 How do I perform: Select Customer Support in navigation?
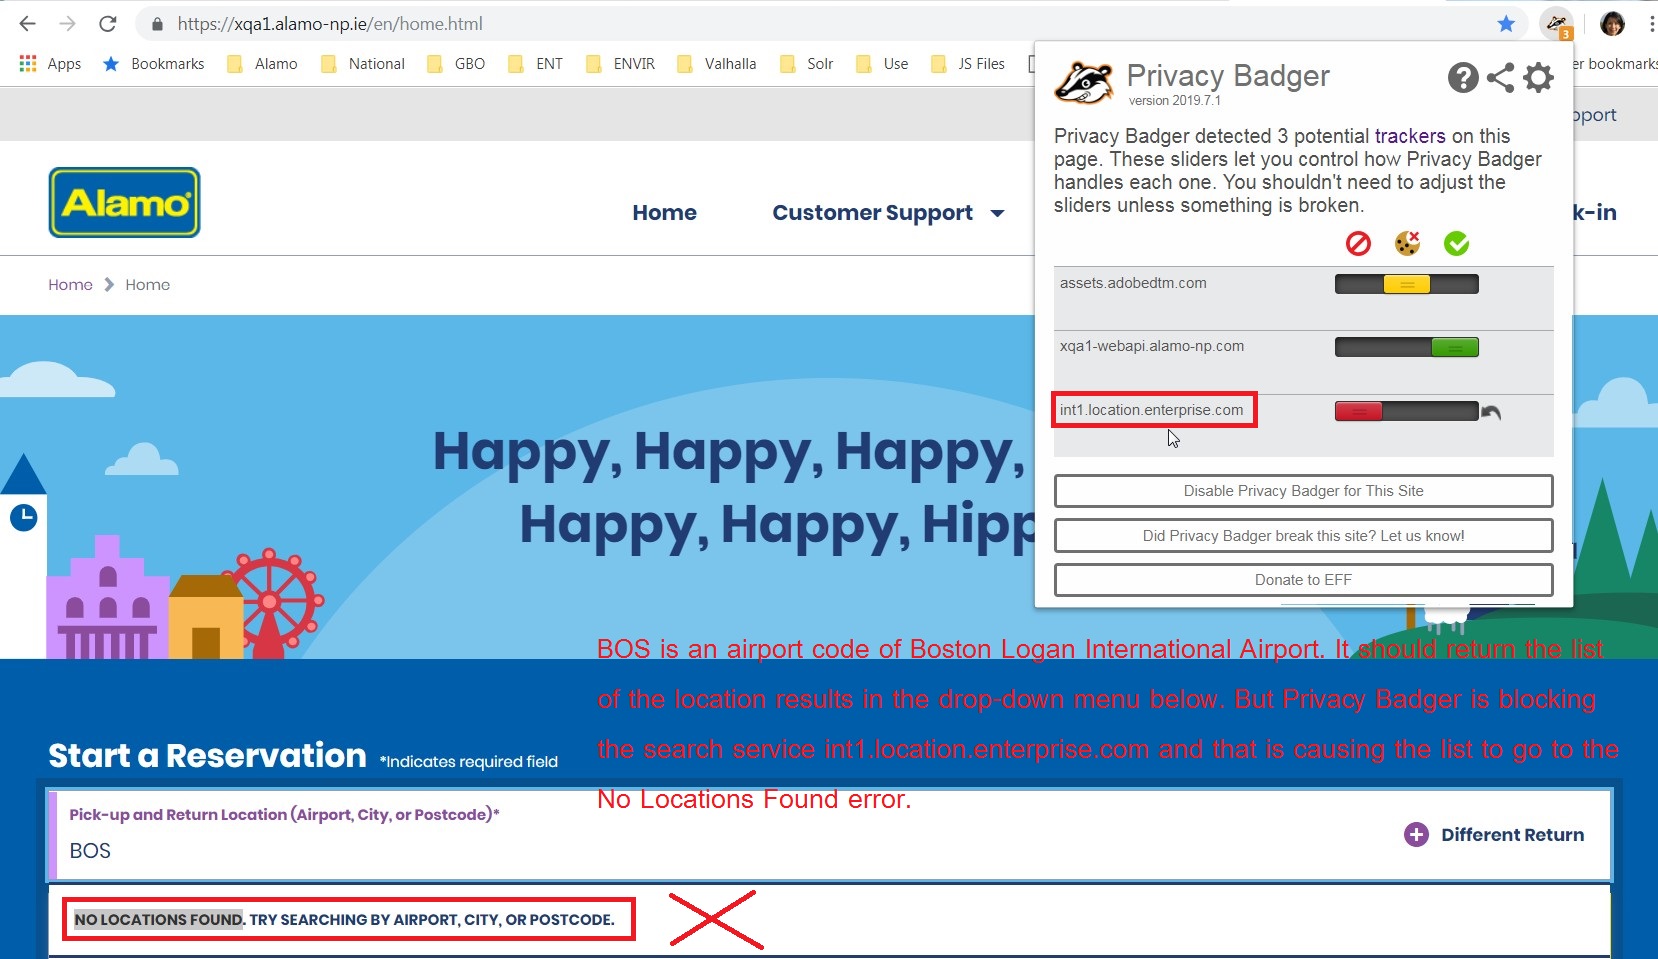coord(872,212)
